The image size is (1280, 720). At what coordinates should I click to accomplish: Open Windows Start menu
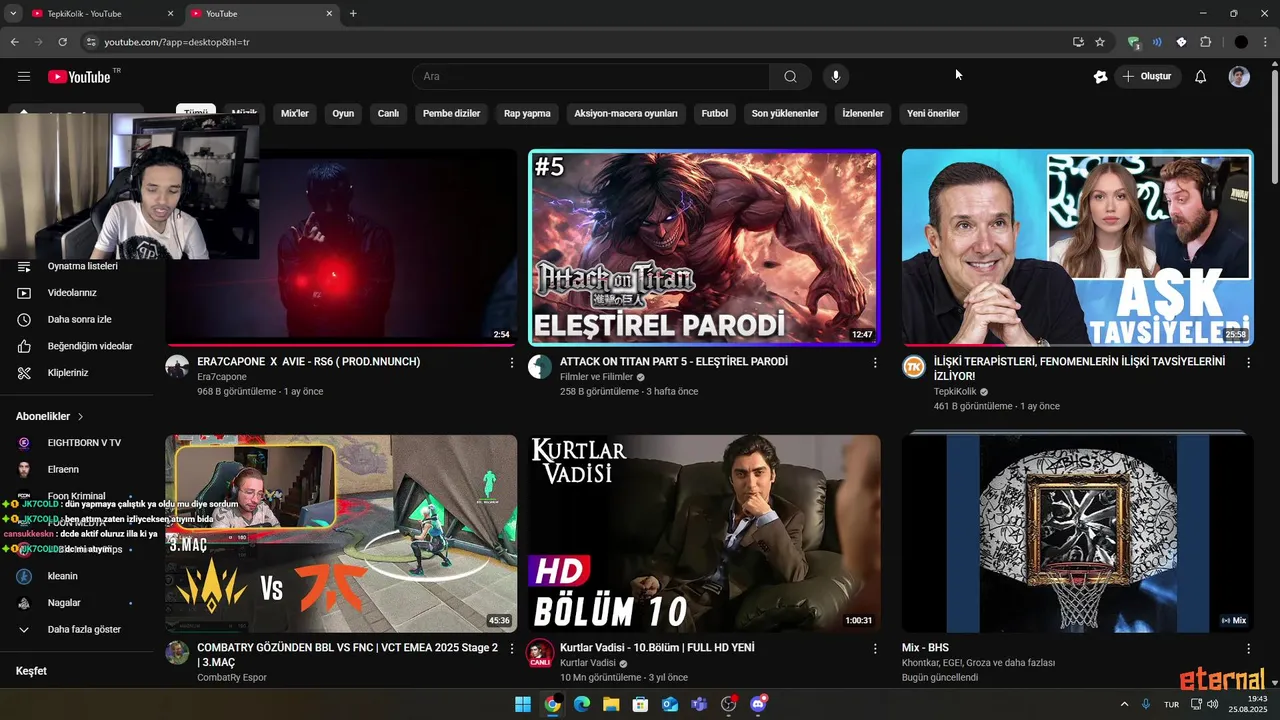[x=523, y=704]
